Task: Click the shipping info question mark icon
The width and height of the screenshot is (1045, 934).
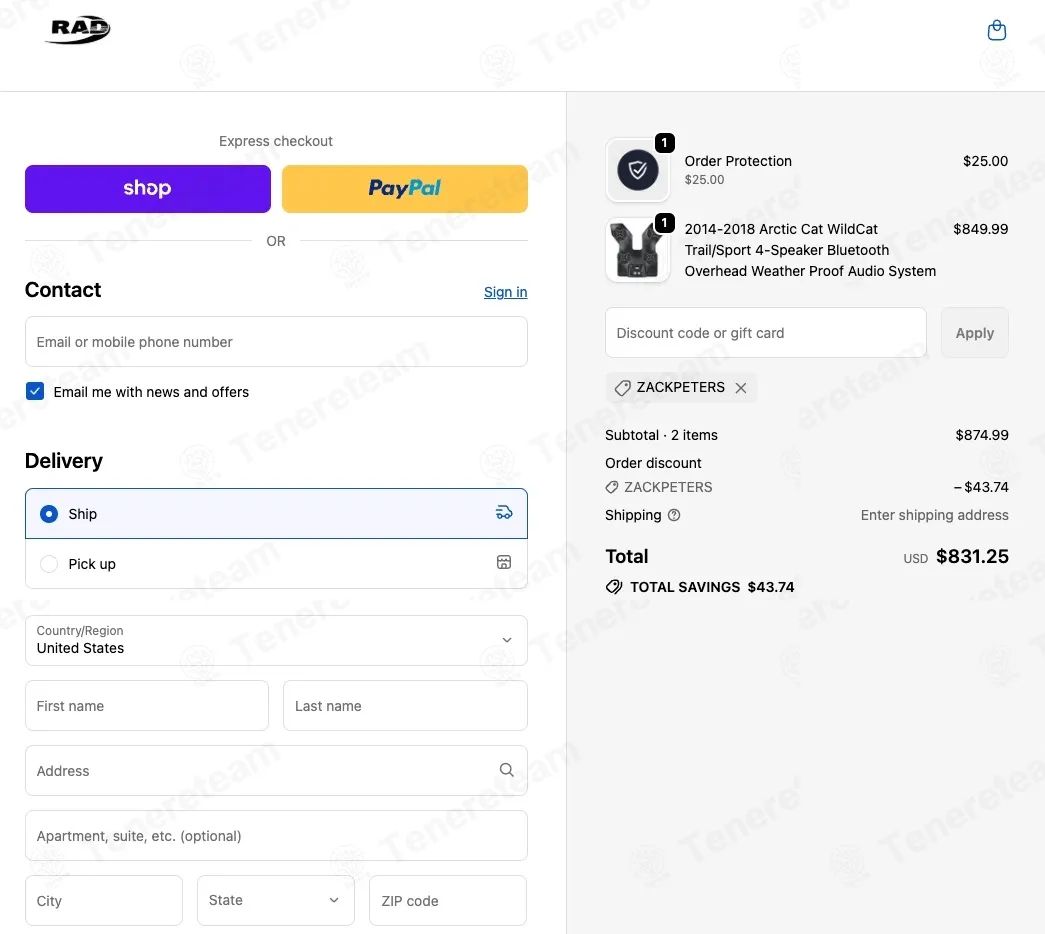Action: [674, 515]
